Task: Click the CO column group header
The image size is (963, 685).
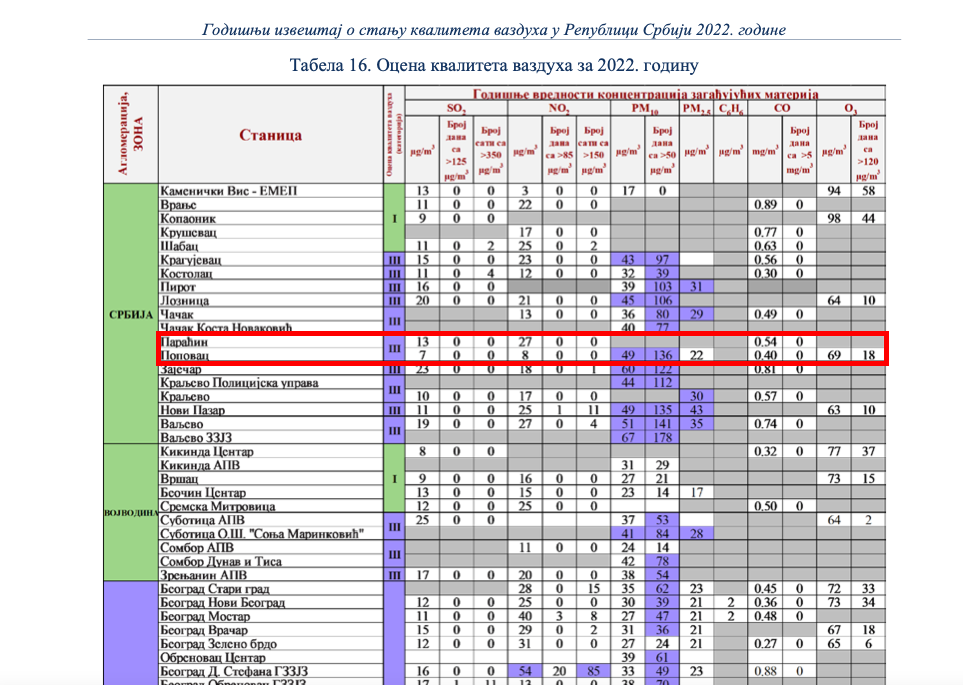Action: coord(782,108)
